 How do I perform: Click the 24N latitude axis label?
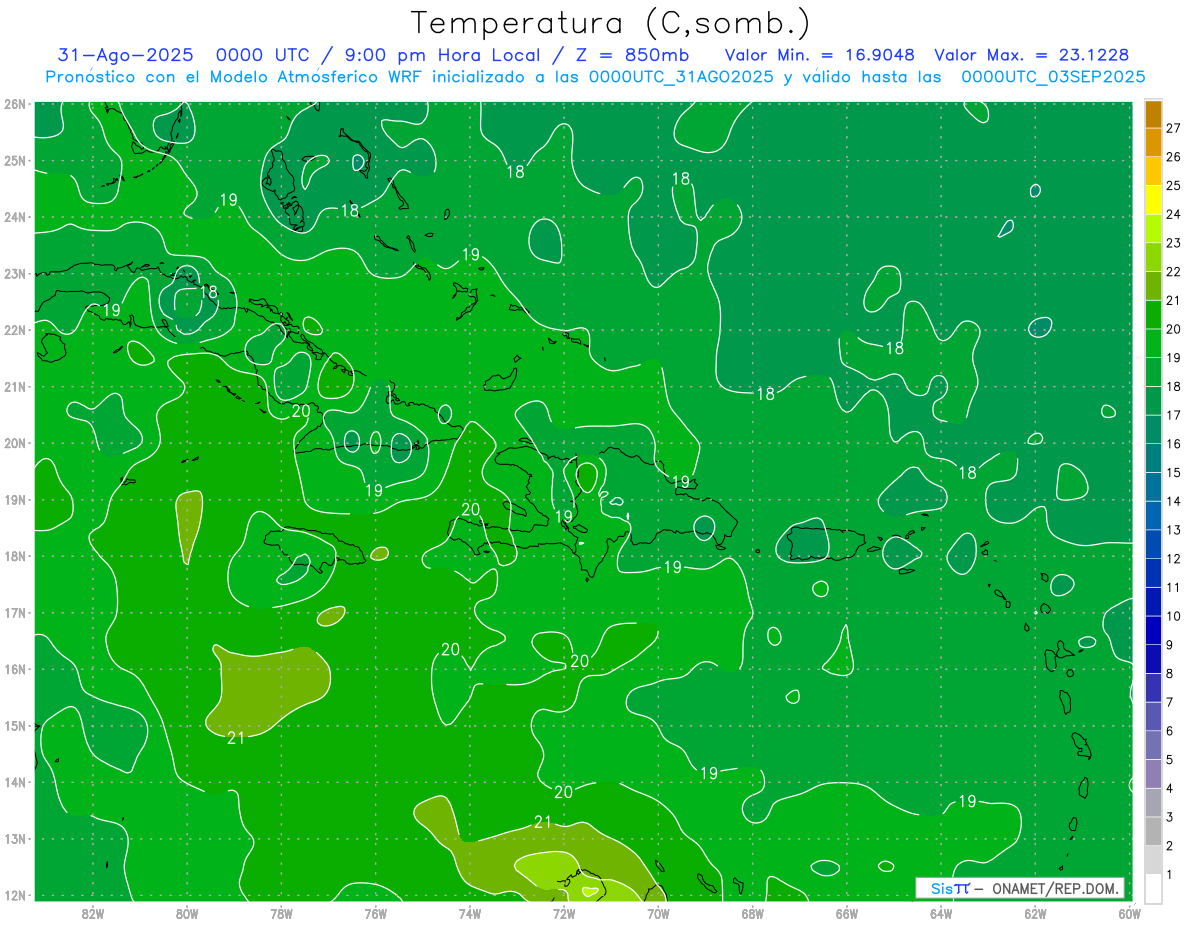(14, 217)
